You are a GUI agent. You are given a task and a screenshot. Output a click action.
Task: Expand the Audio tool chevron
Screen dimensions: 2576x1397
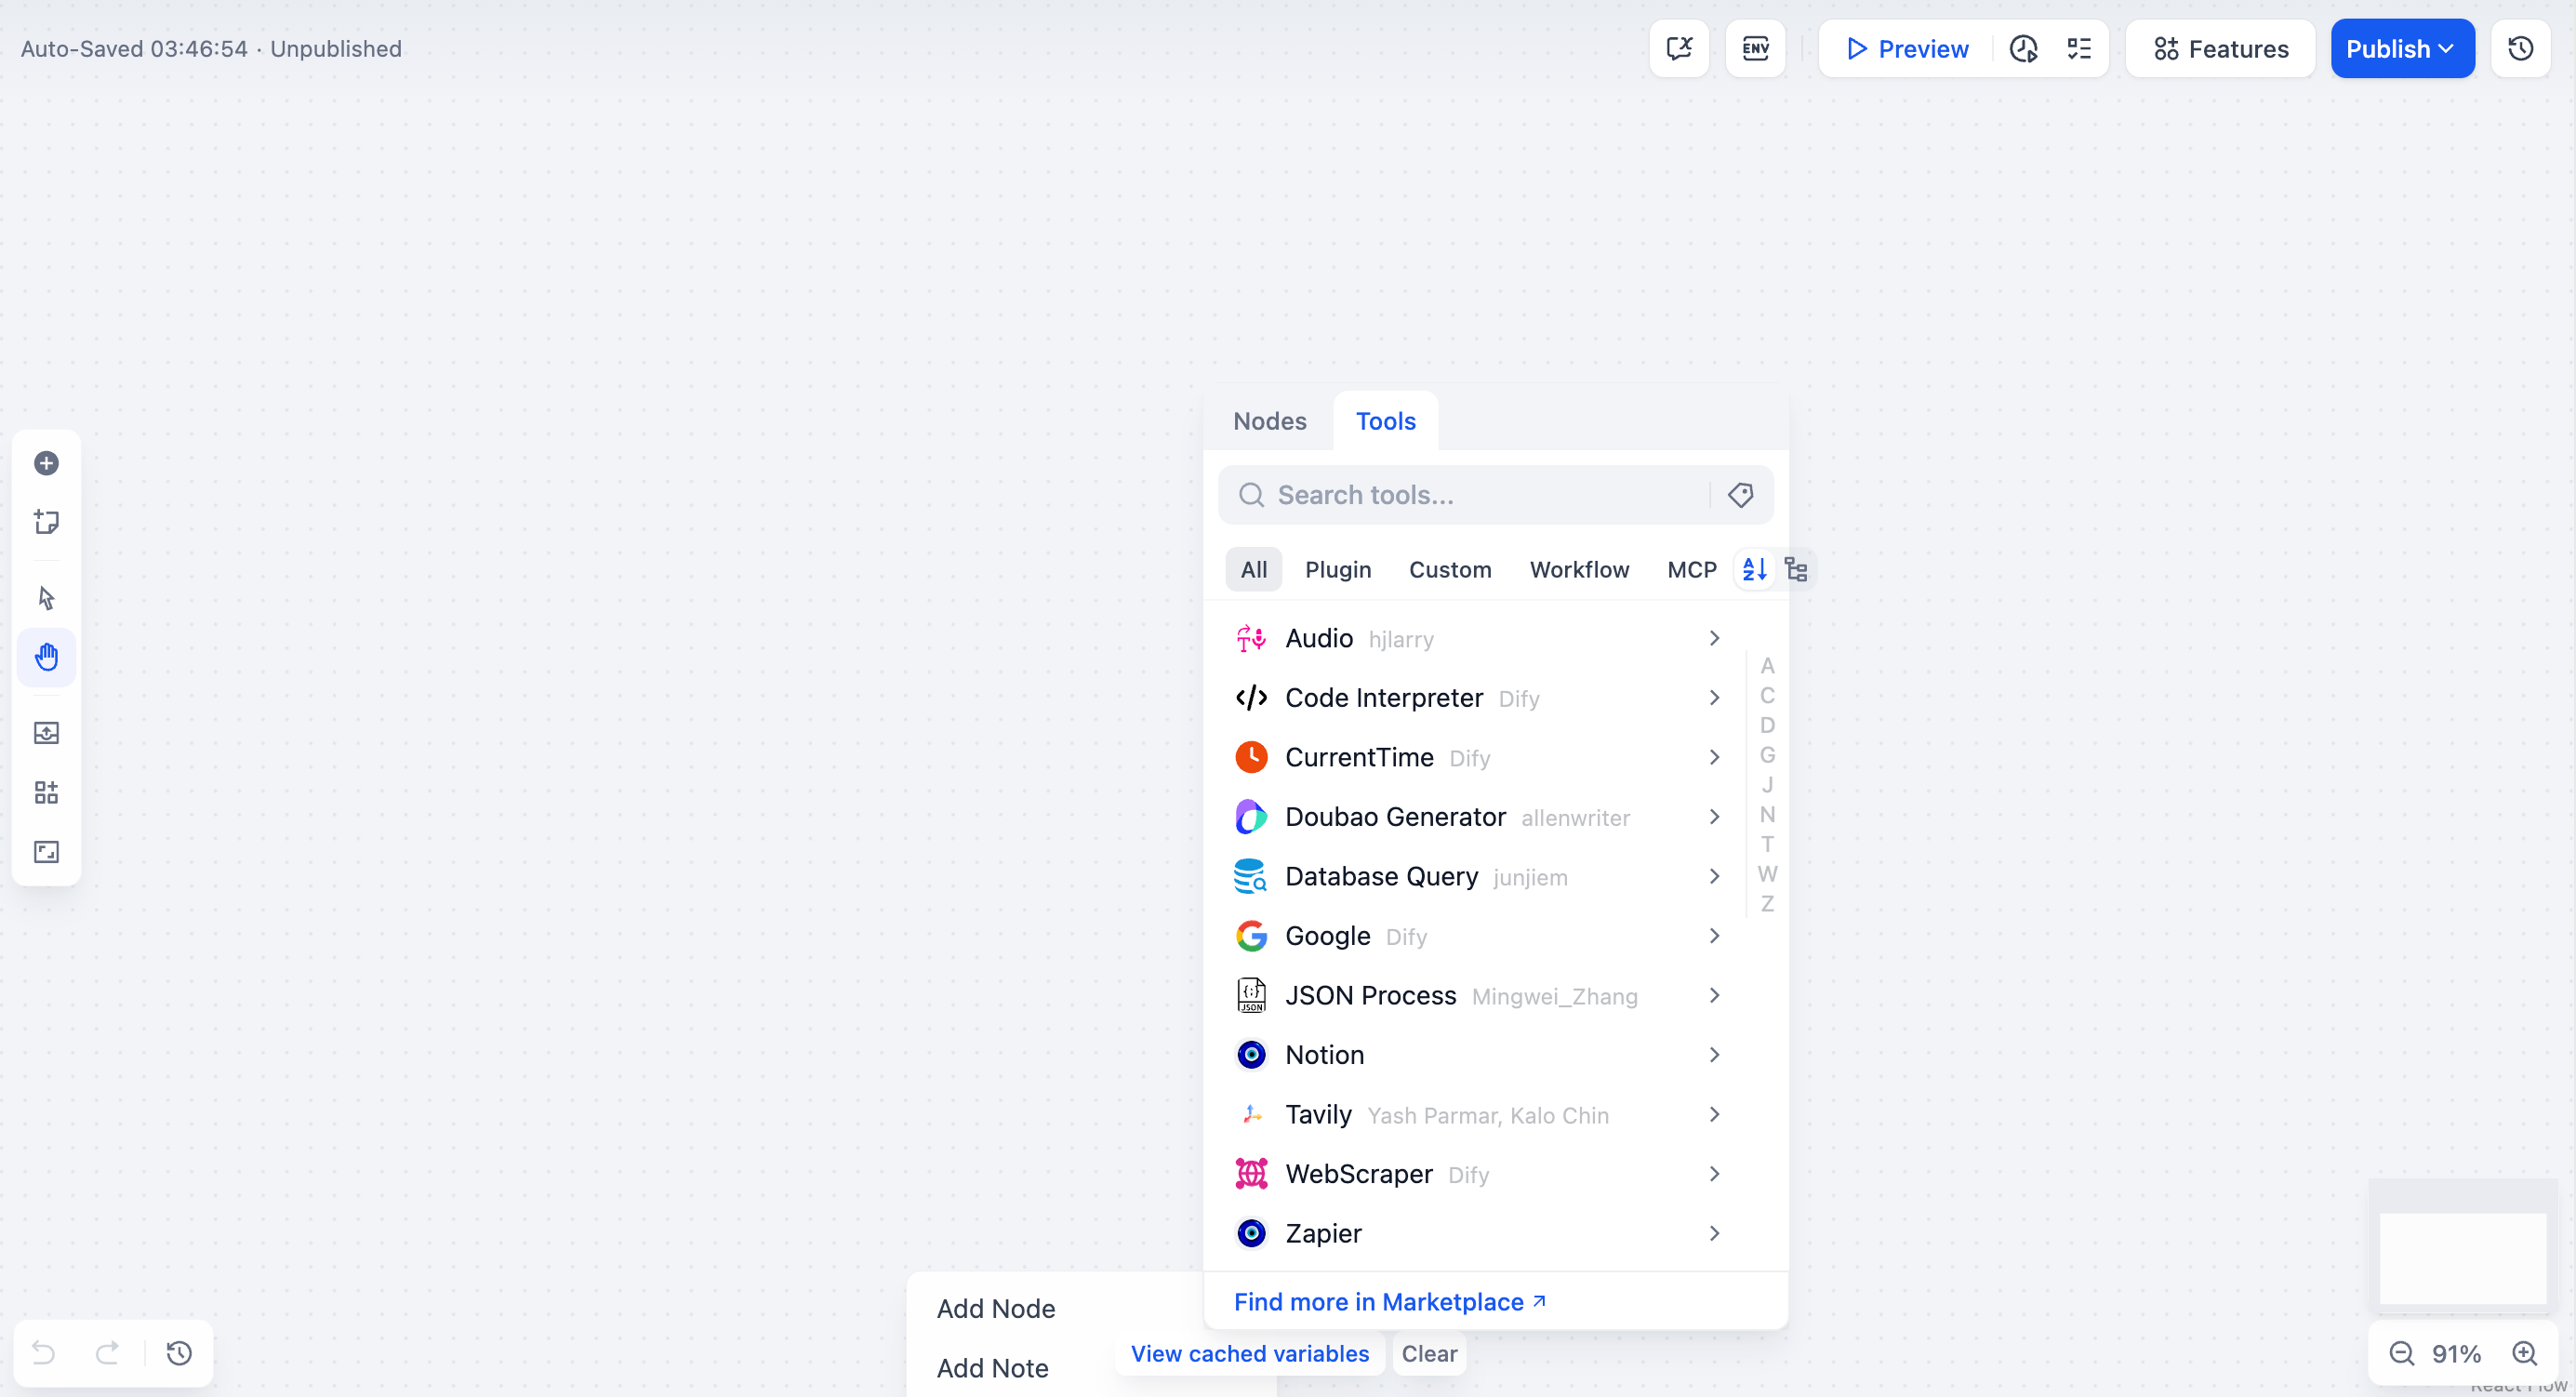(x=1714, y=638)
